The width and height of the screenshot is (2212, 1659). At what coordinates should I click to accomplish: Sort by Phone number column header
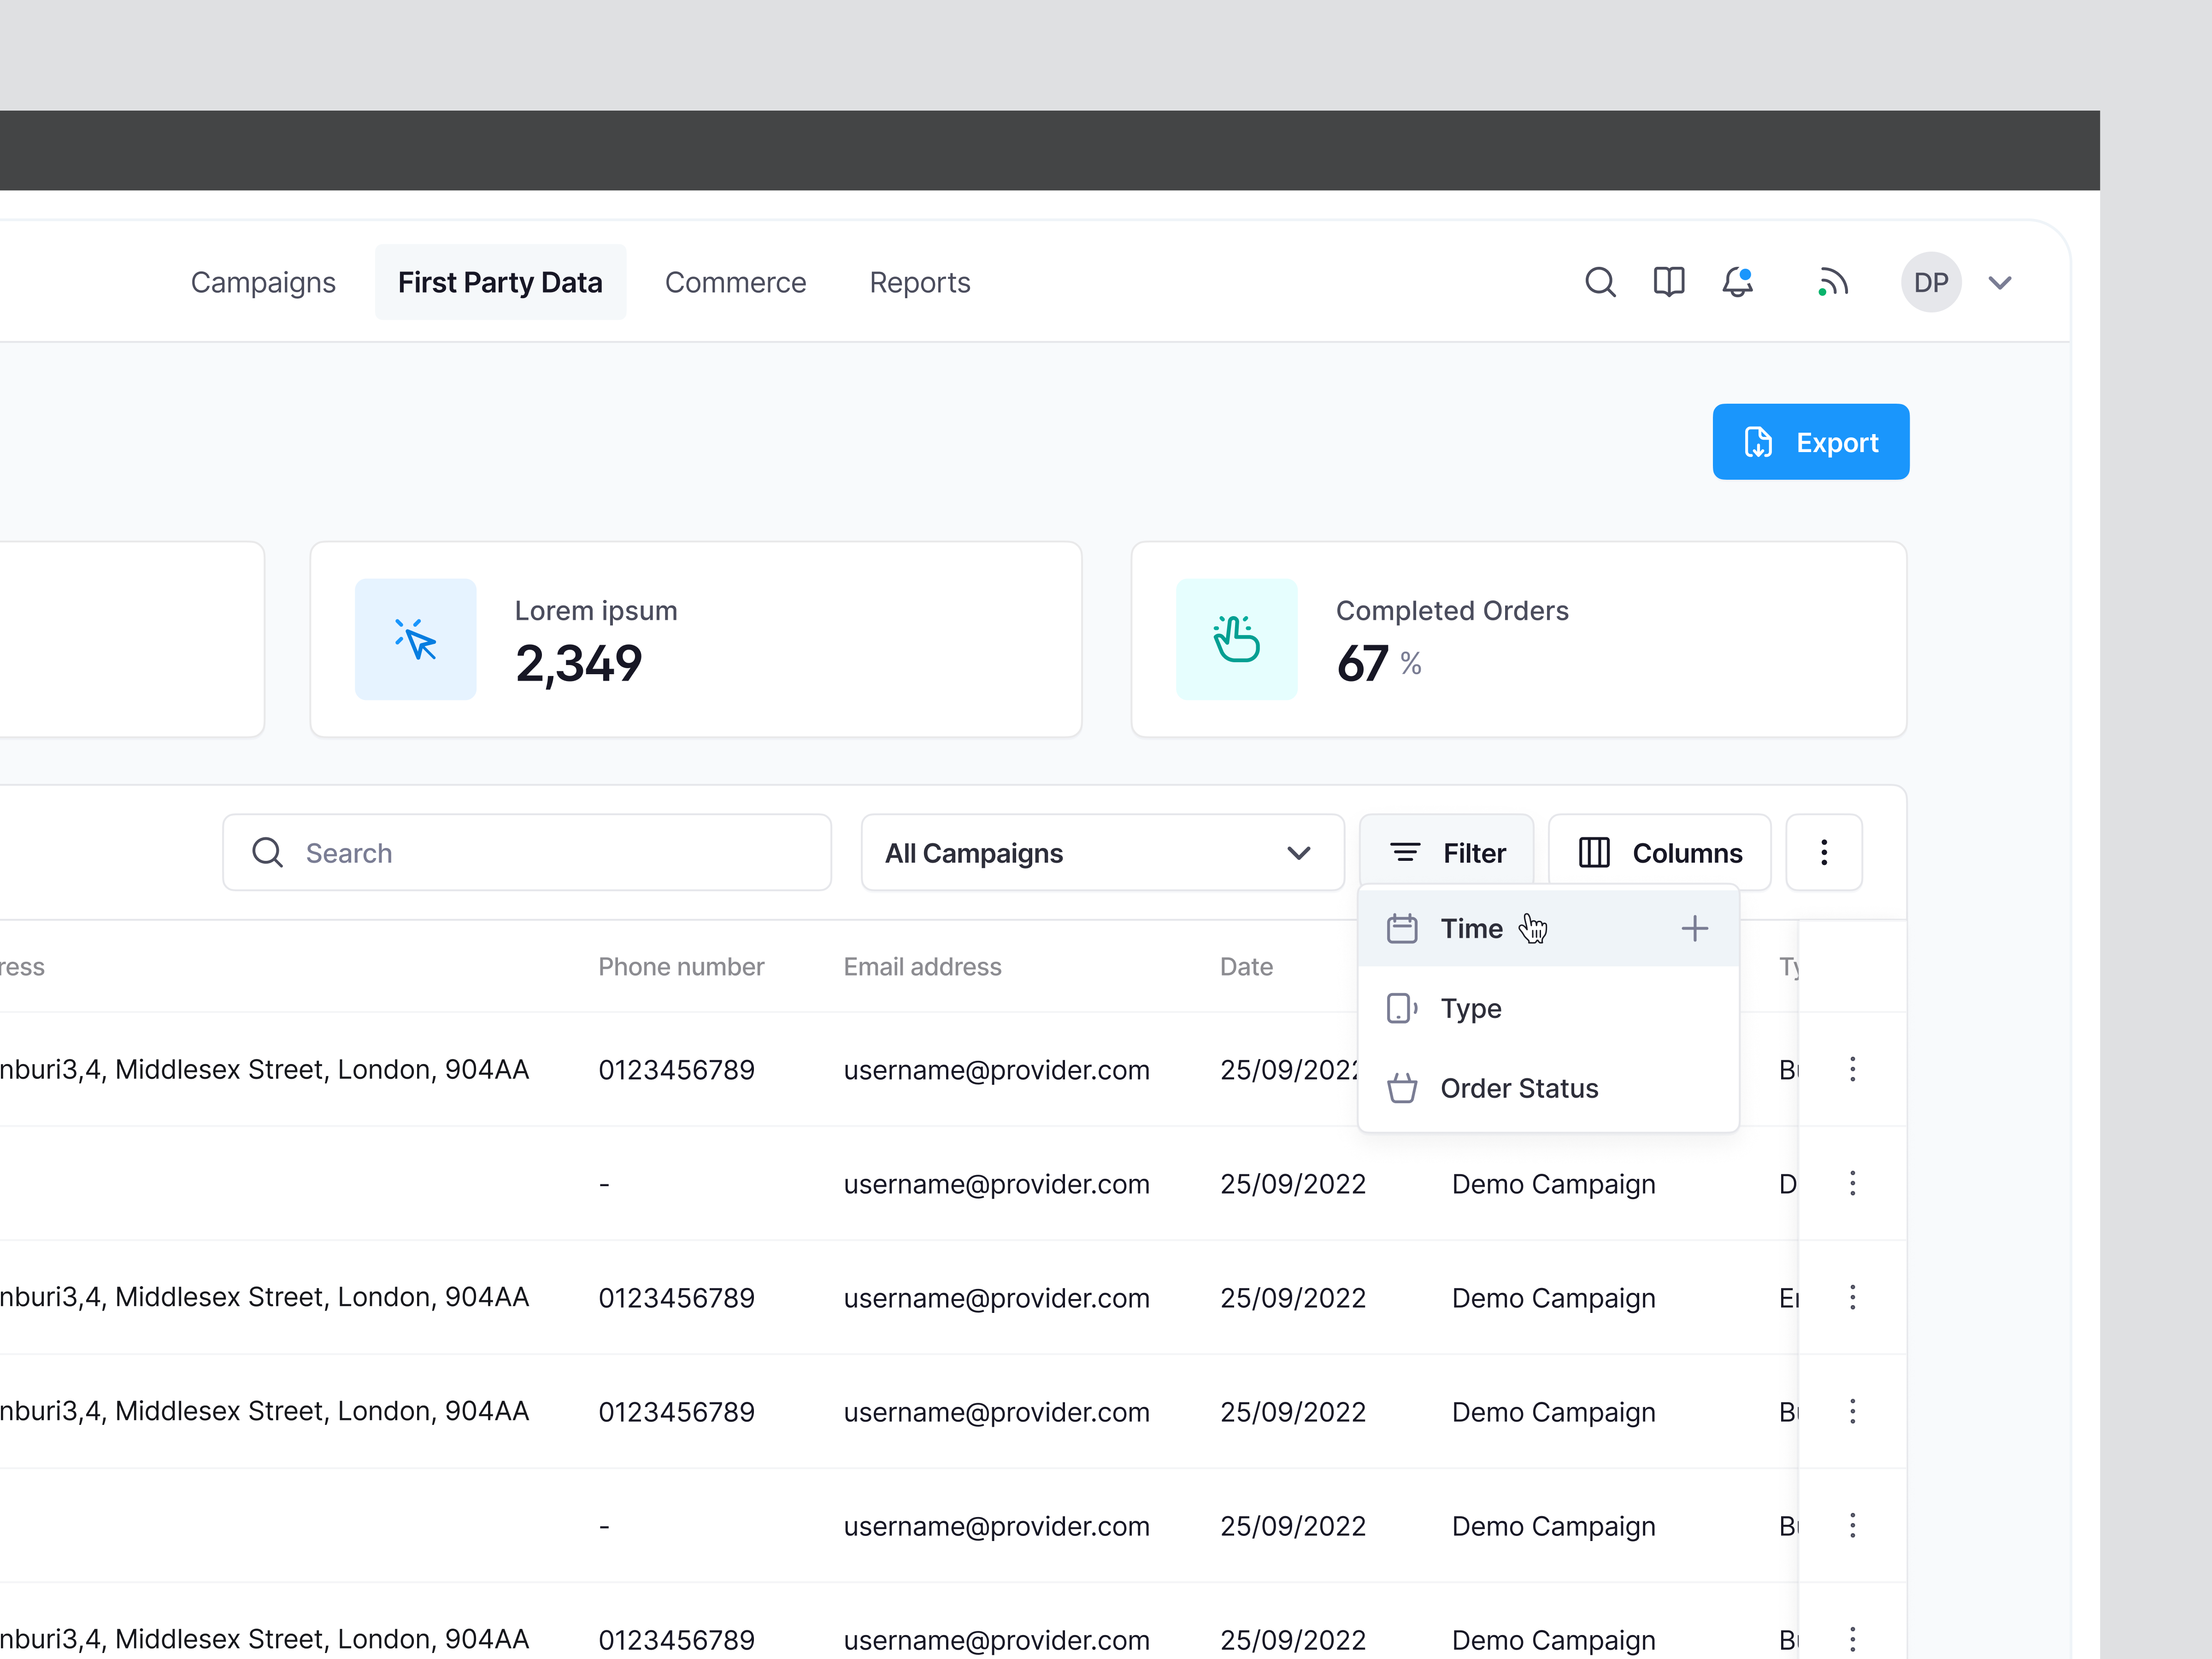pyautogui.click(x=681, y=967)
